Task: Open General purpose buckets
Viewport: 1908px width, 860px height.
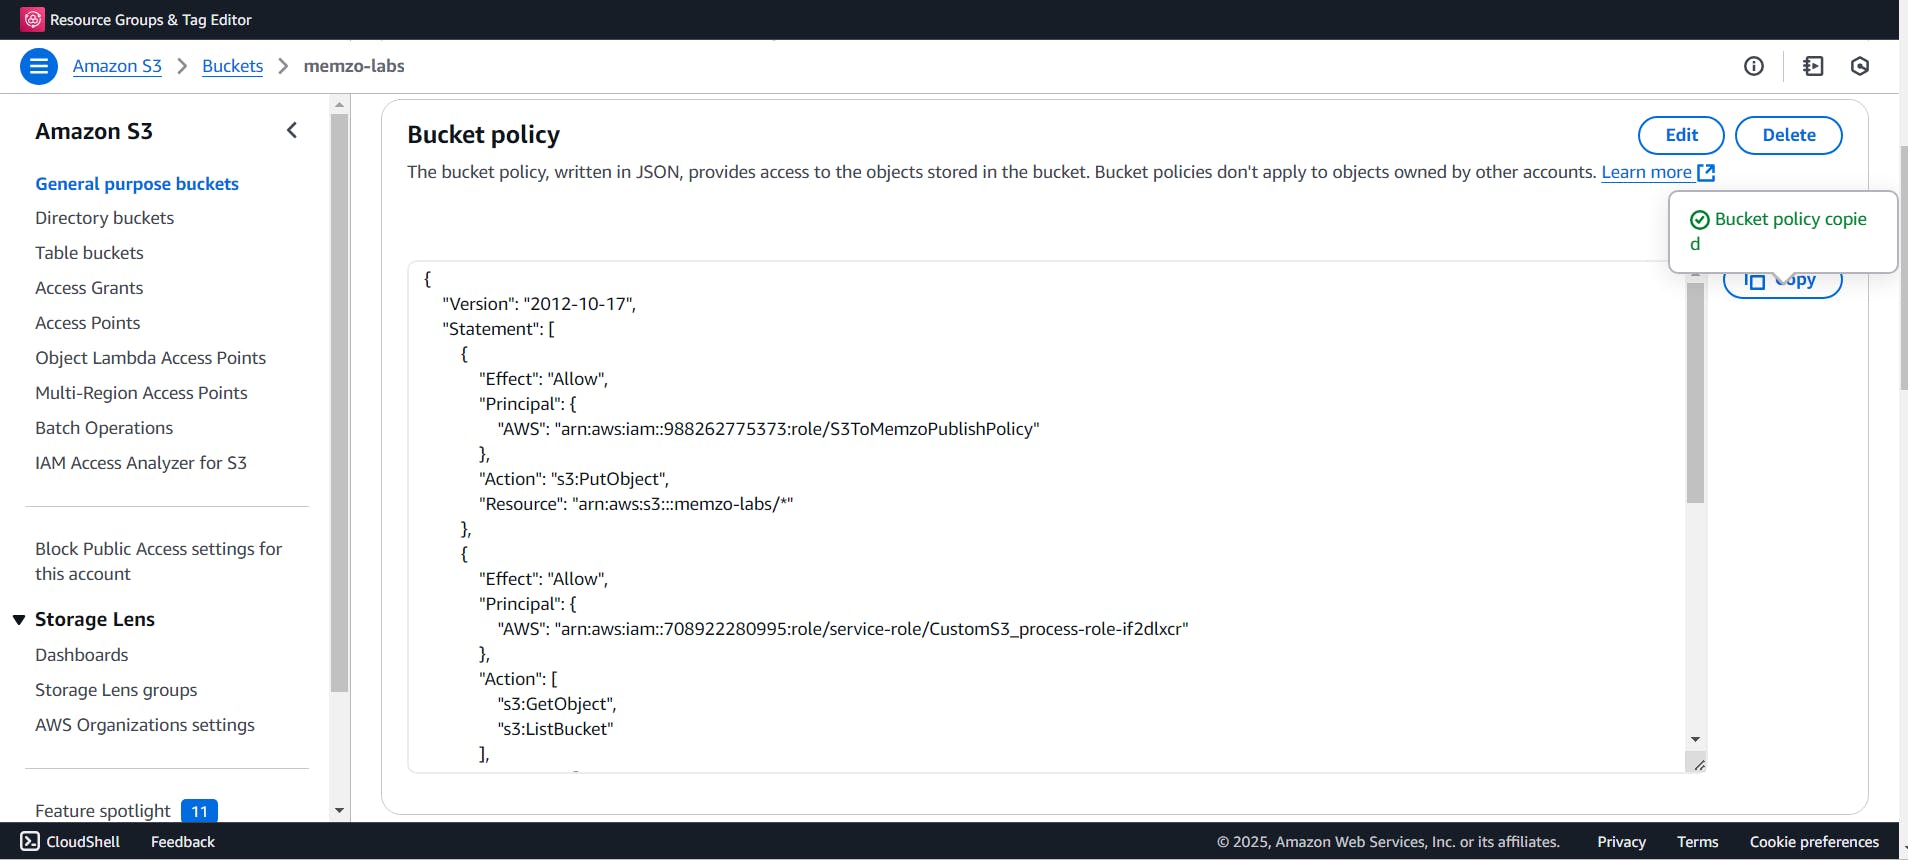Action: click(137, 184)
